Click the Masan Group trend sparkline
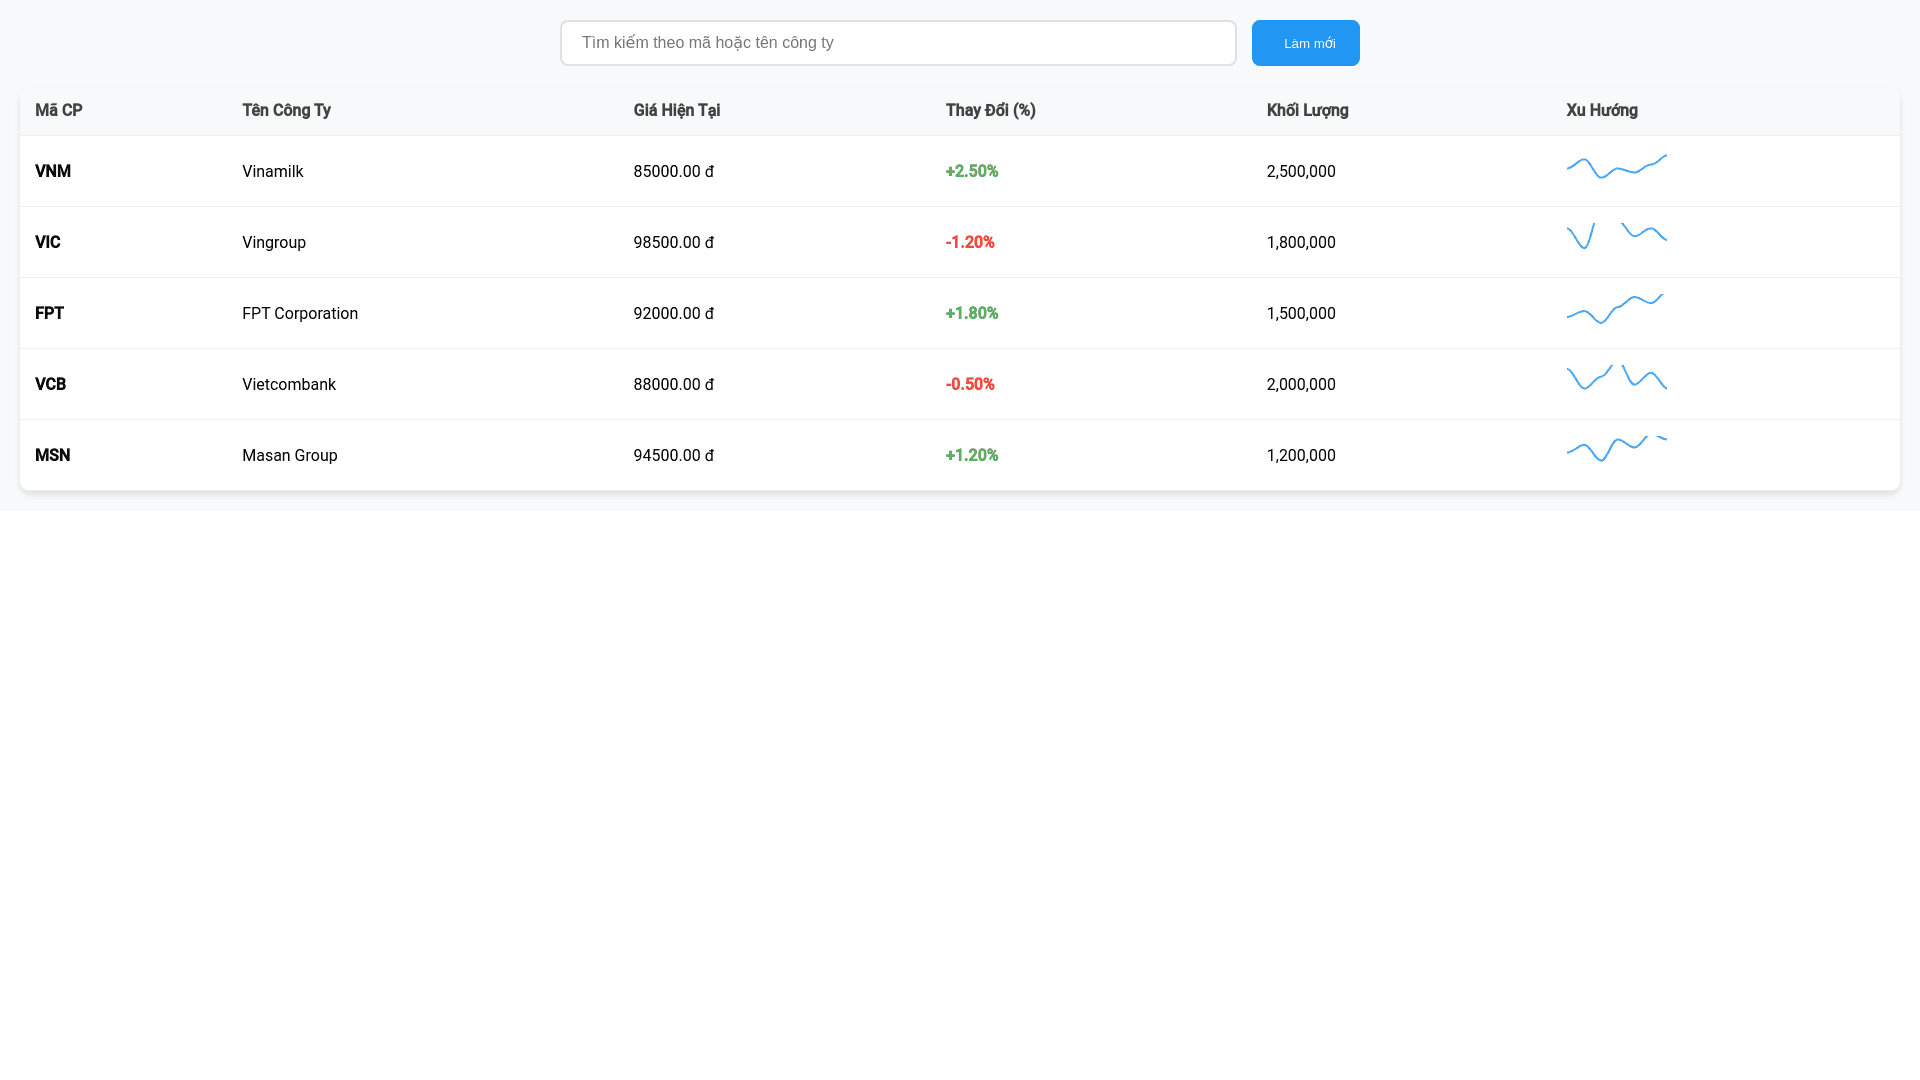The width and height of the screenshot is (1920, 1080). [x=1616, y=450]
